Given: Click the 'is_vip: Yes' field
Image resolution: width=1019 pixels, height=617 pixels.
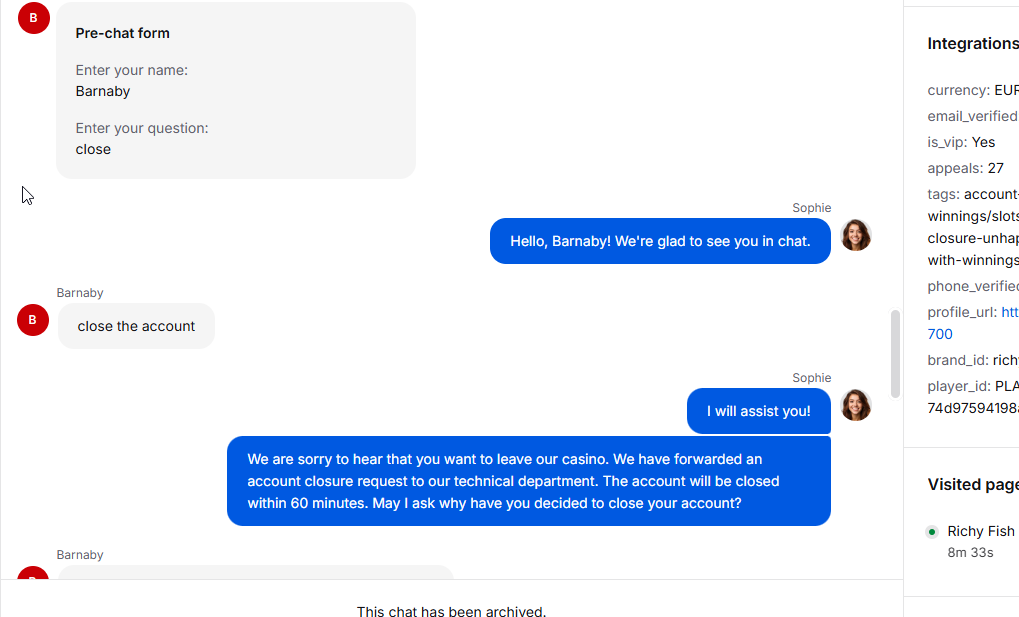Looking at the screenshot, I should point(961,142).
